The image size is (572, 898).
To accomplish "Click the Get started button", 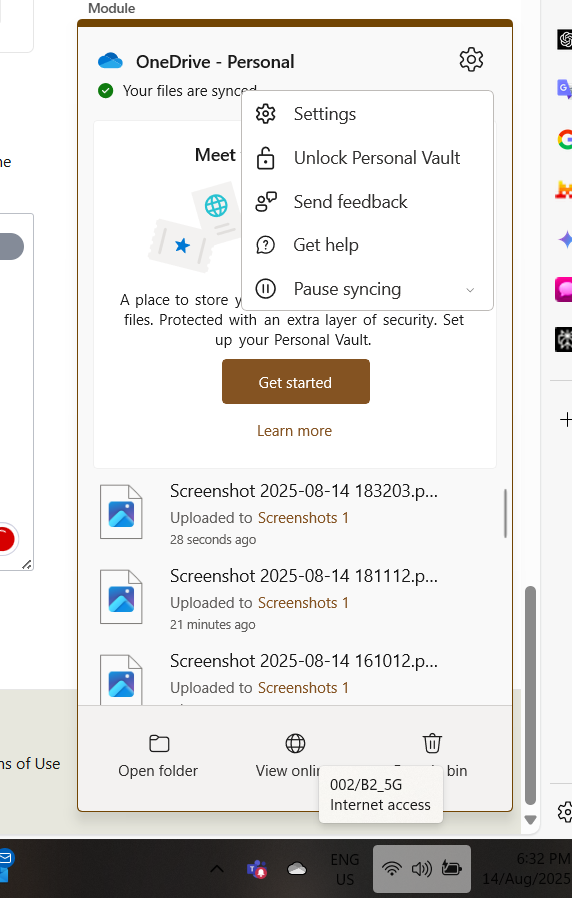I will point(295,382).
